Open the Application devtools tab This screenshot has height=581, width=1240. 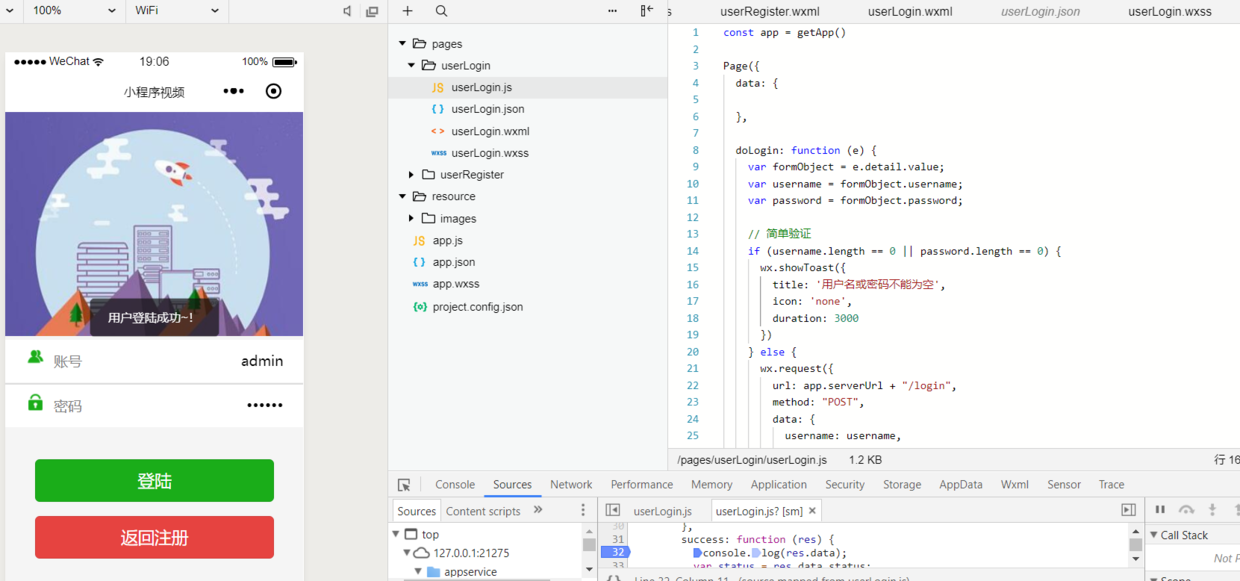[x=779, y=485]
